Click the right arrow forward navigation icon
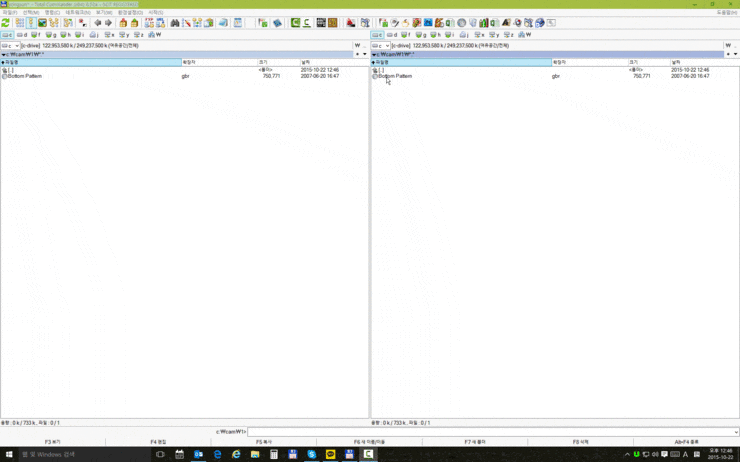Screen dimensions: 740x462 tap(108, 22)
